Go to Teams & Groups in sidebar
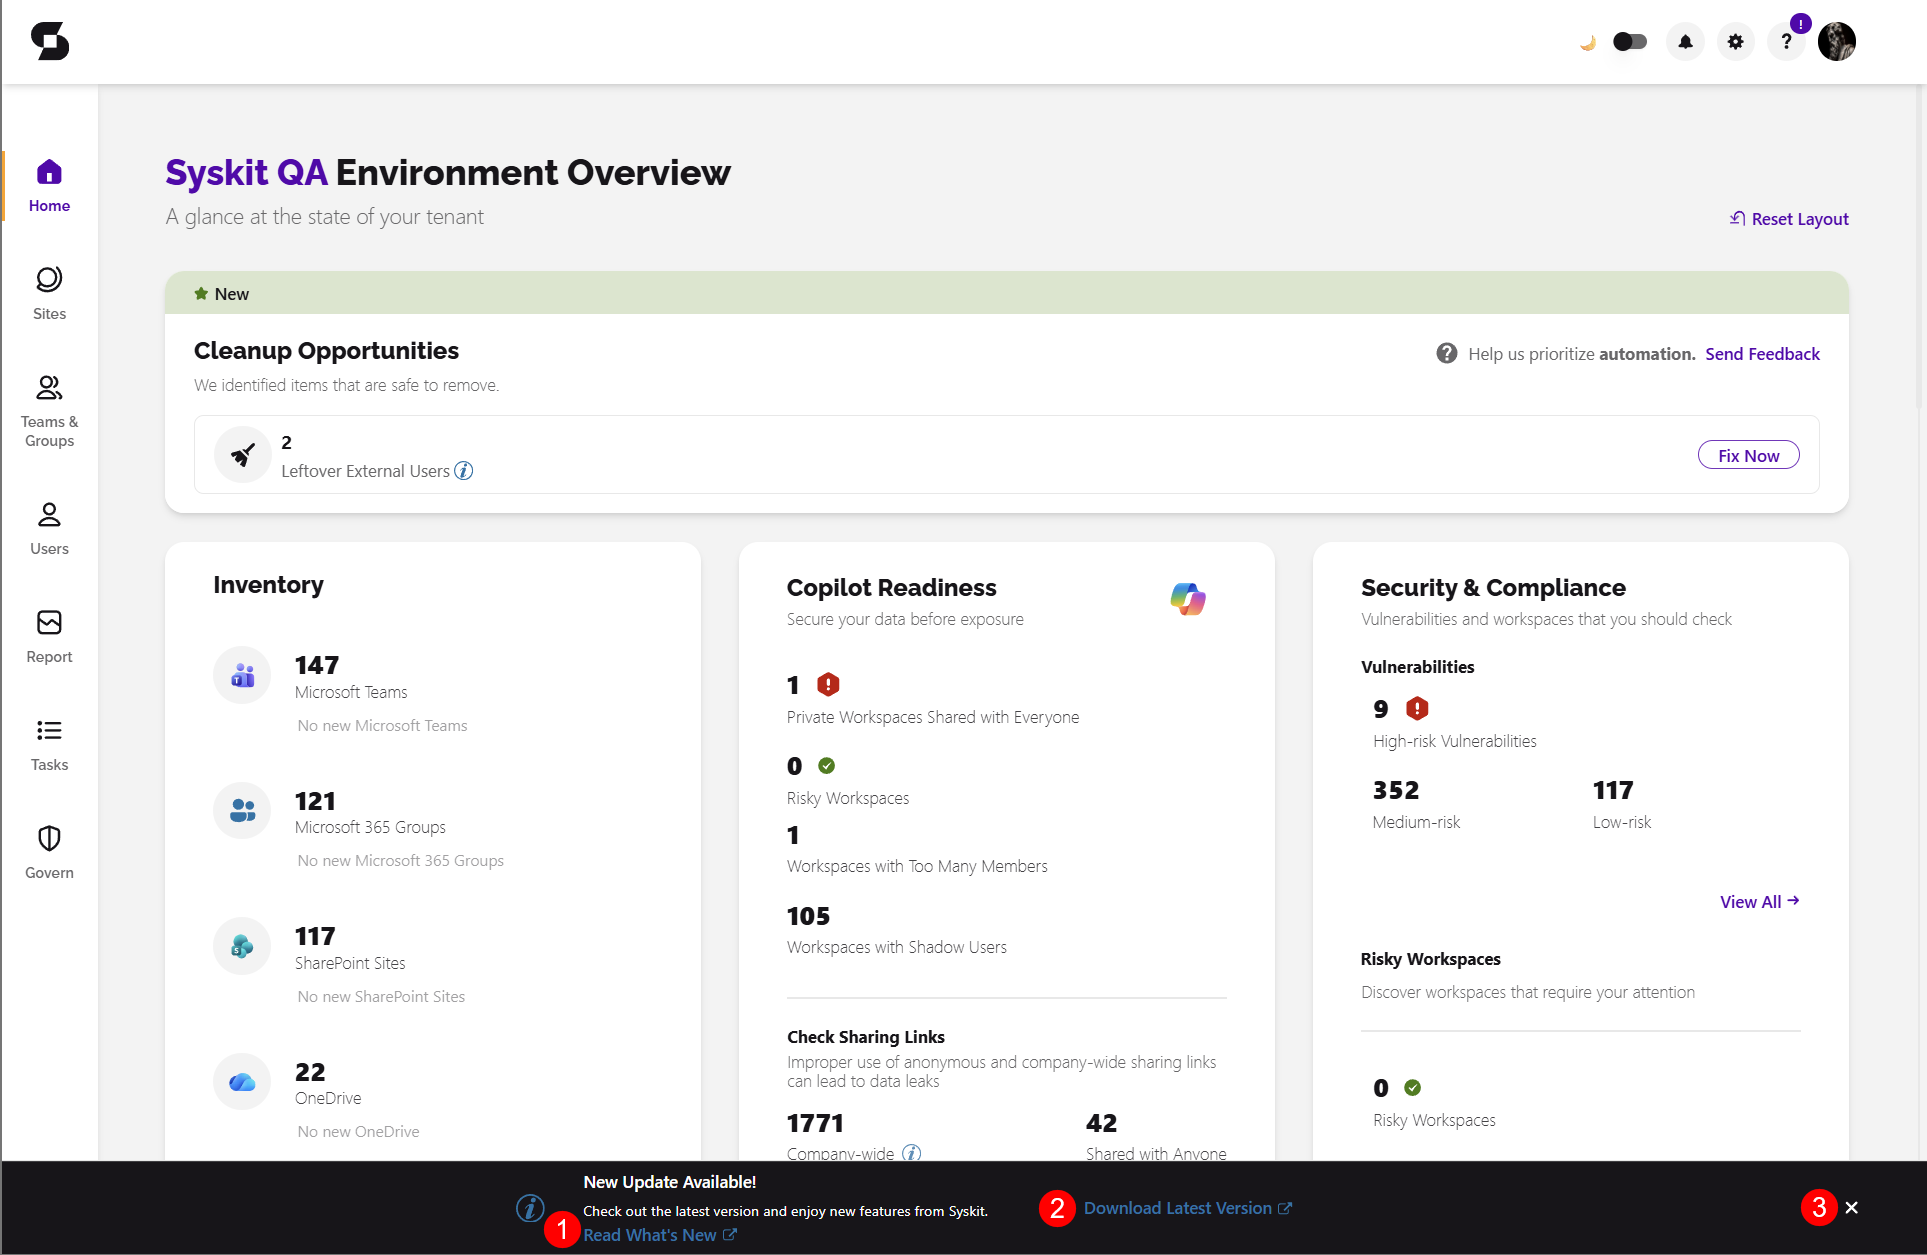The image size is (1927, 1255). click(x=49, y=412)
